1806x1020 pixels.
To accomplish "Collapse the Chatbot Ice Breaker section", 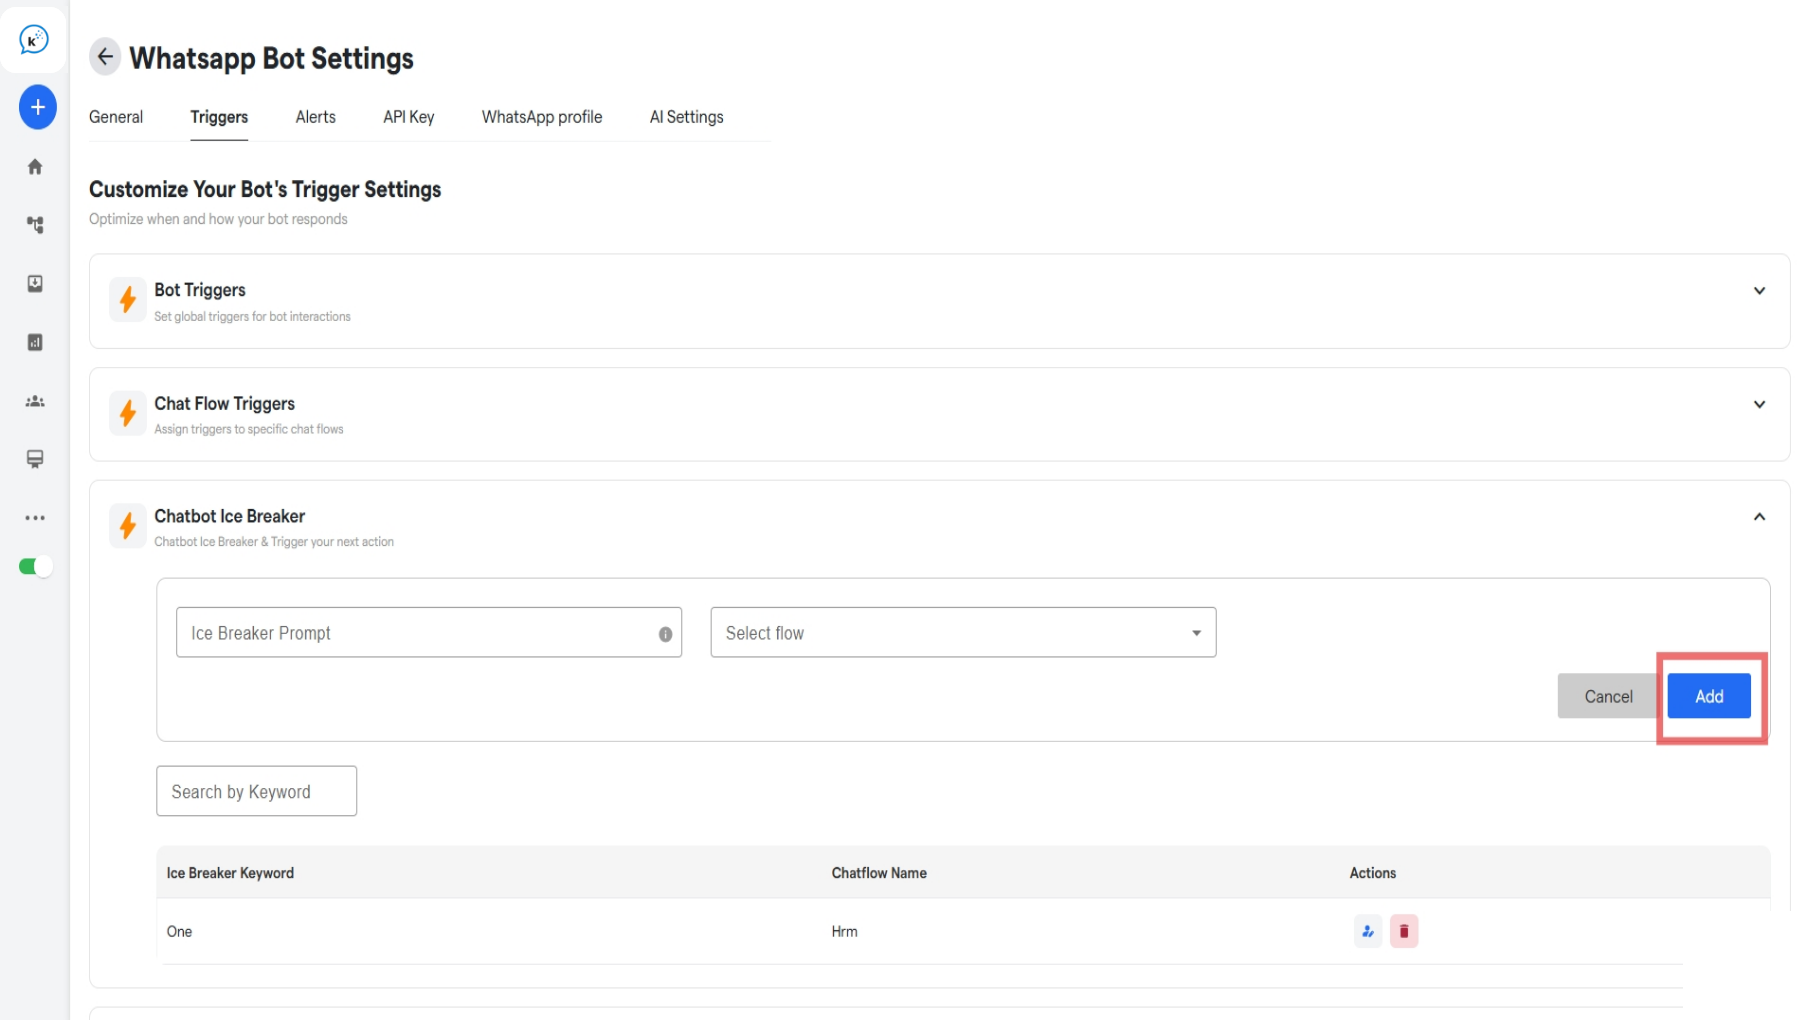I will coord(1759,517).
